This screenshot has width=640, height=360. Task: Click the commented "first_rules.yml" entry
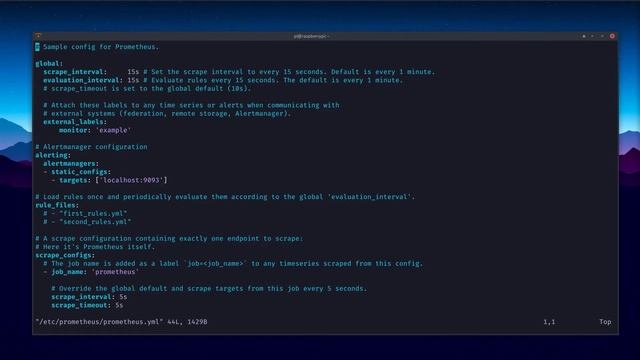point(85,214)
